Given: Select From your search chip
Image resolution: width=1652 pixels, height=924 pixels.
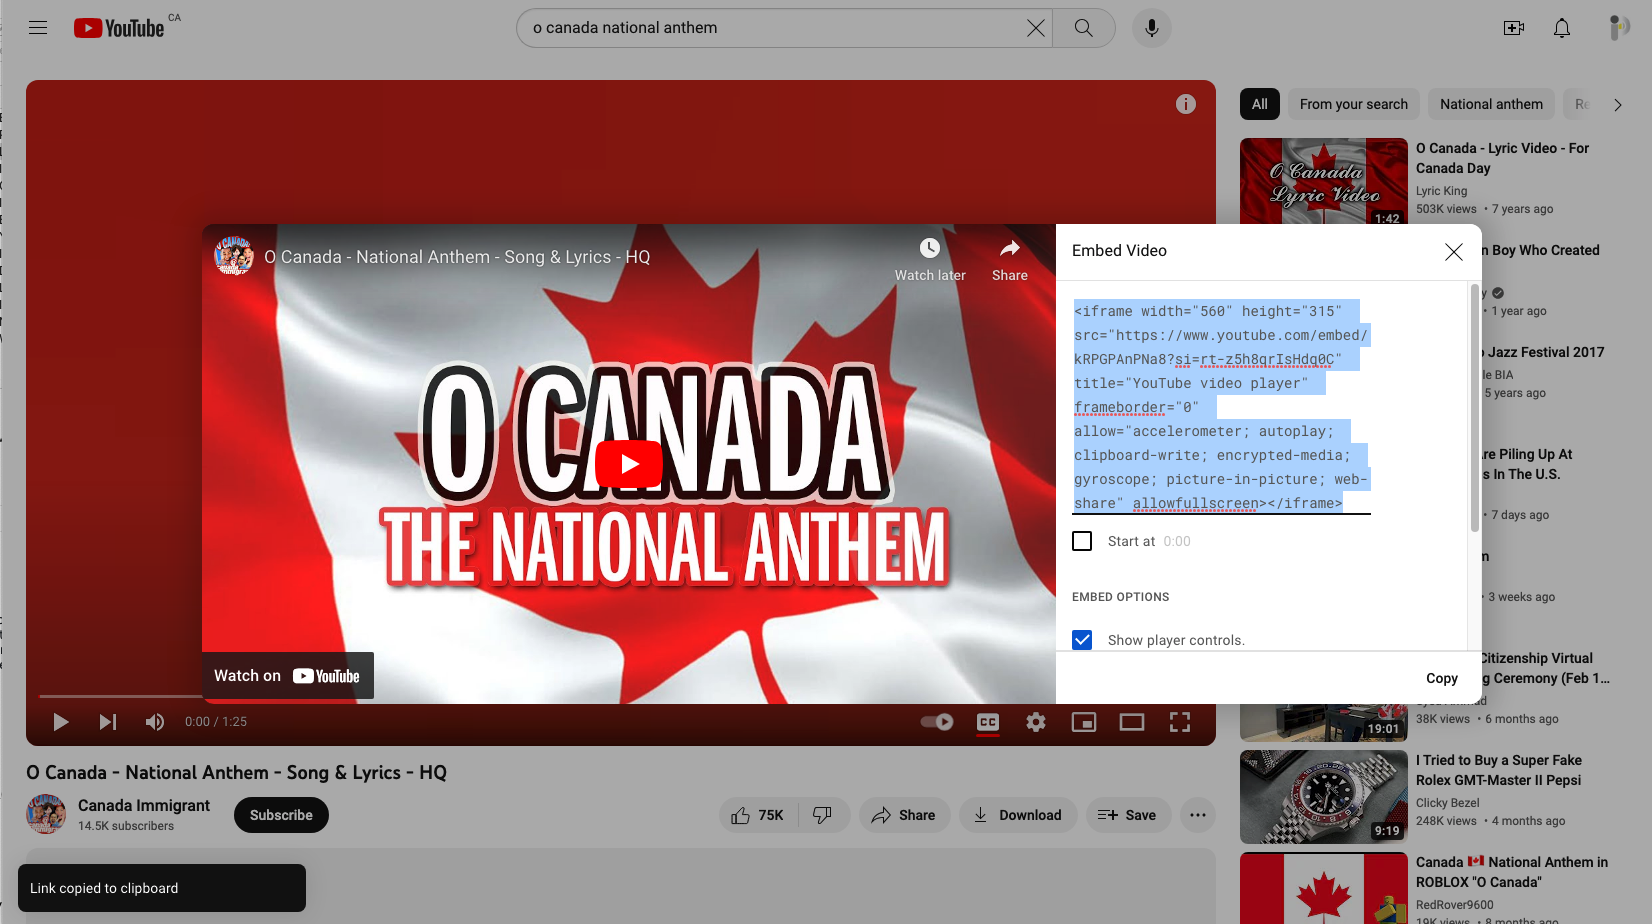Looking at the screenshot, I should [x=1354, y=104].
